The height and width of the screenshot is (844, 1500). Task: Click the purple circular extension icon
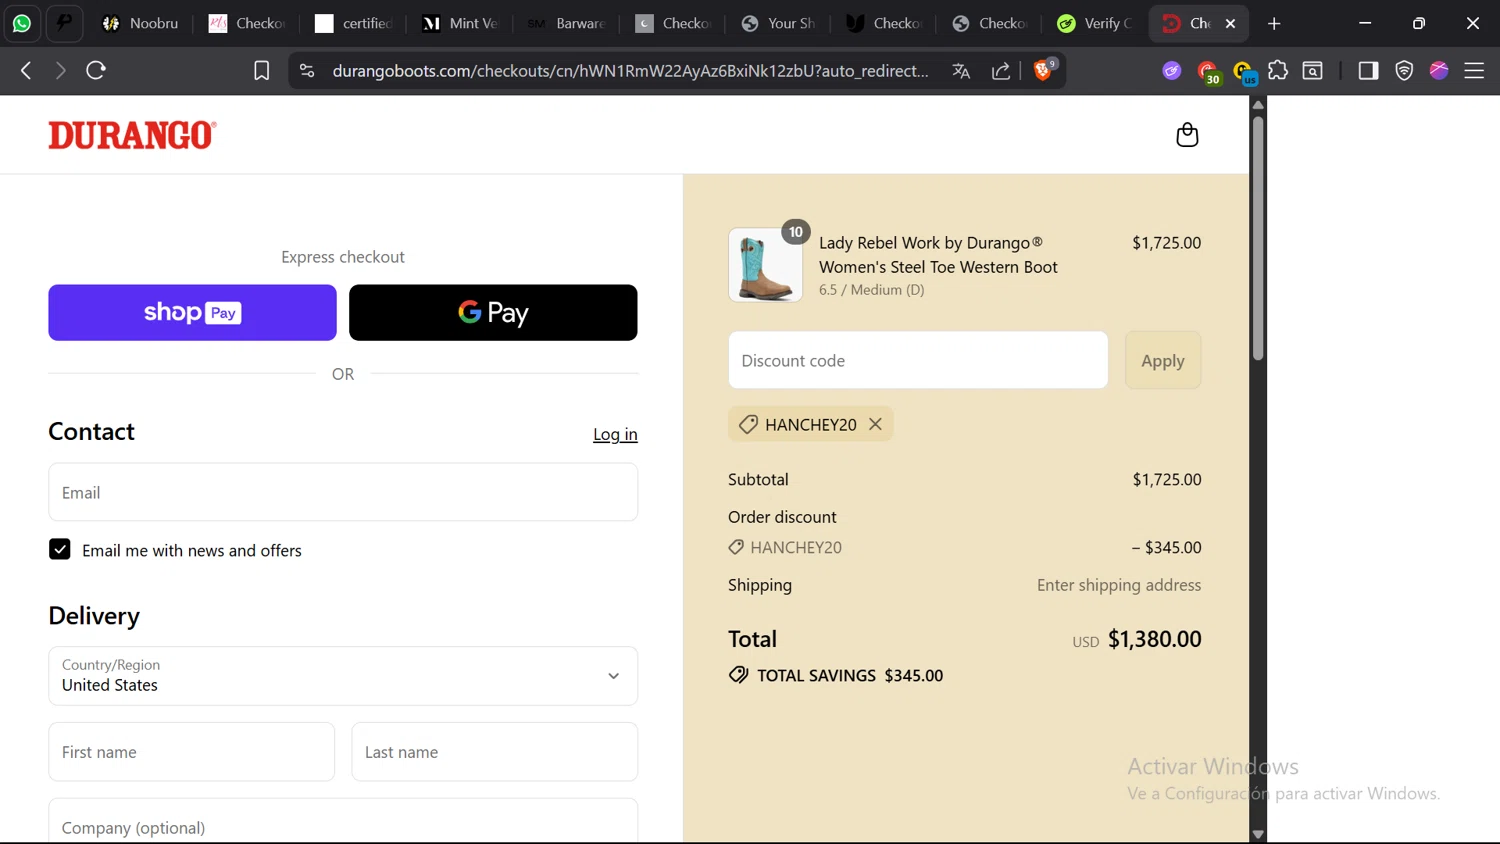(1172, 70)
